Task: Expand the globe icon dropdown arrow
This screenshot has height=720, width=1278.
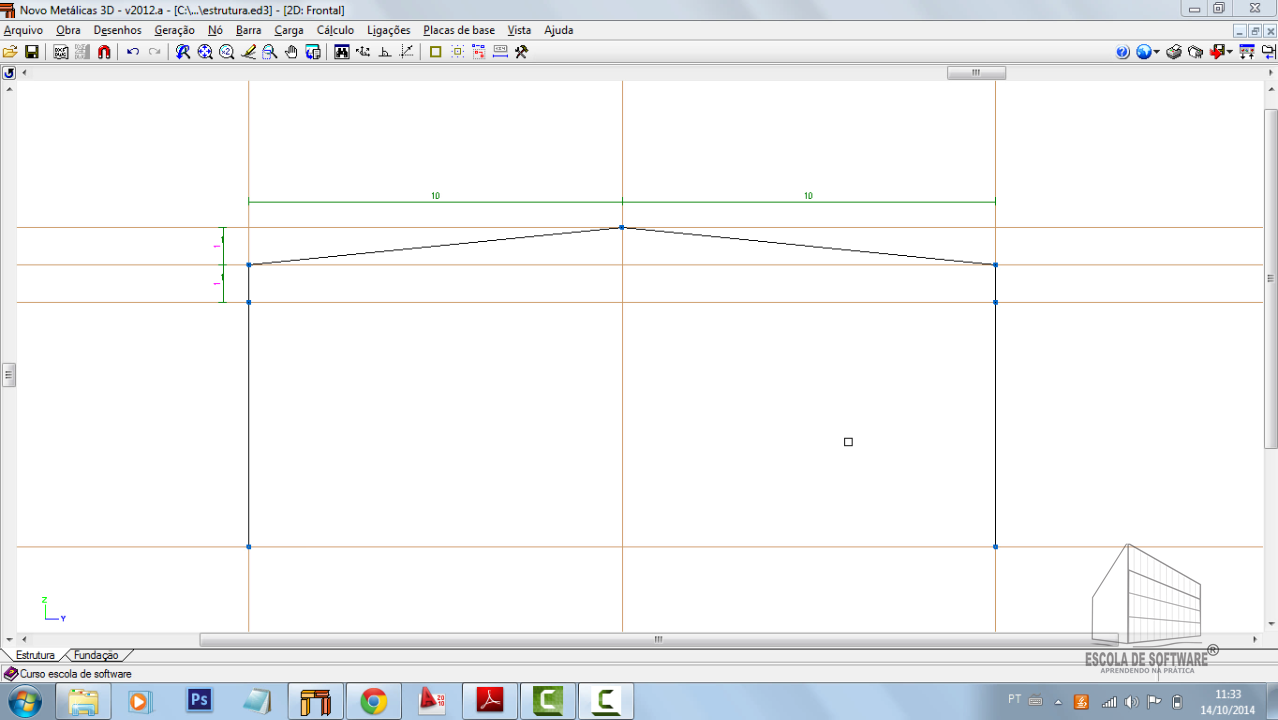Action: (x=1157, y=52)
